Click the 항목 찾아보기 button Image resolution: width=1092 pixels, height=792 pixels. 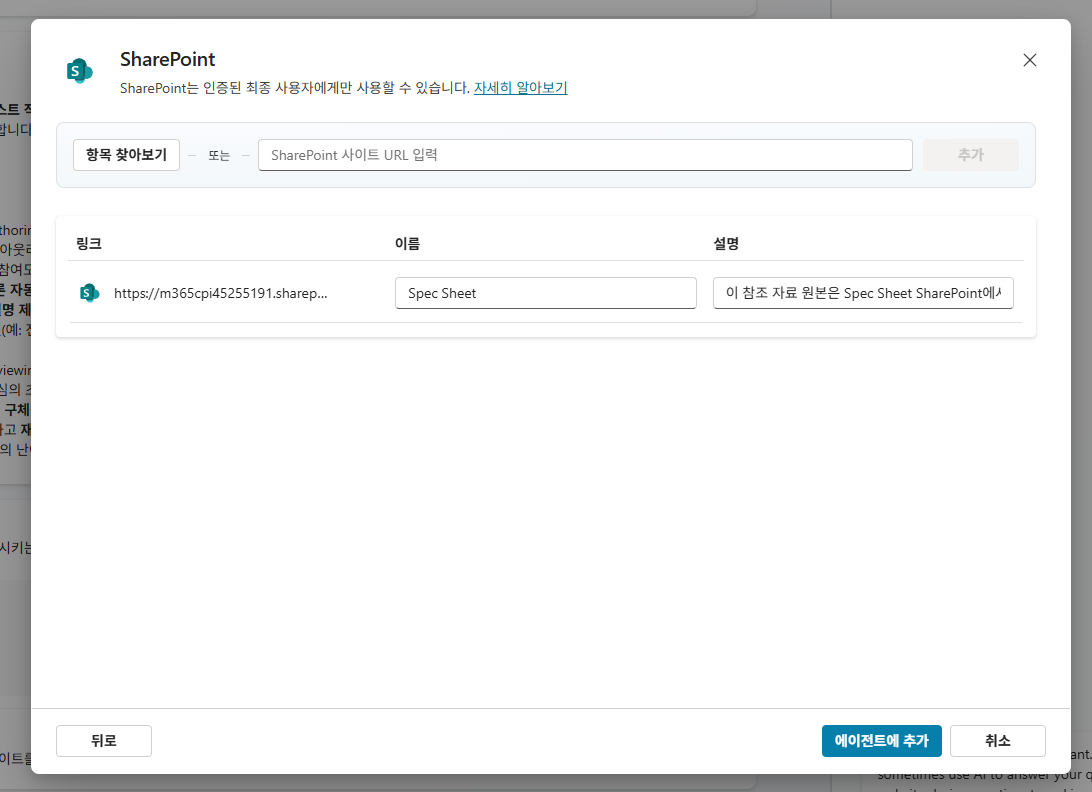click(126, 155)
